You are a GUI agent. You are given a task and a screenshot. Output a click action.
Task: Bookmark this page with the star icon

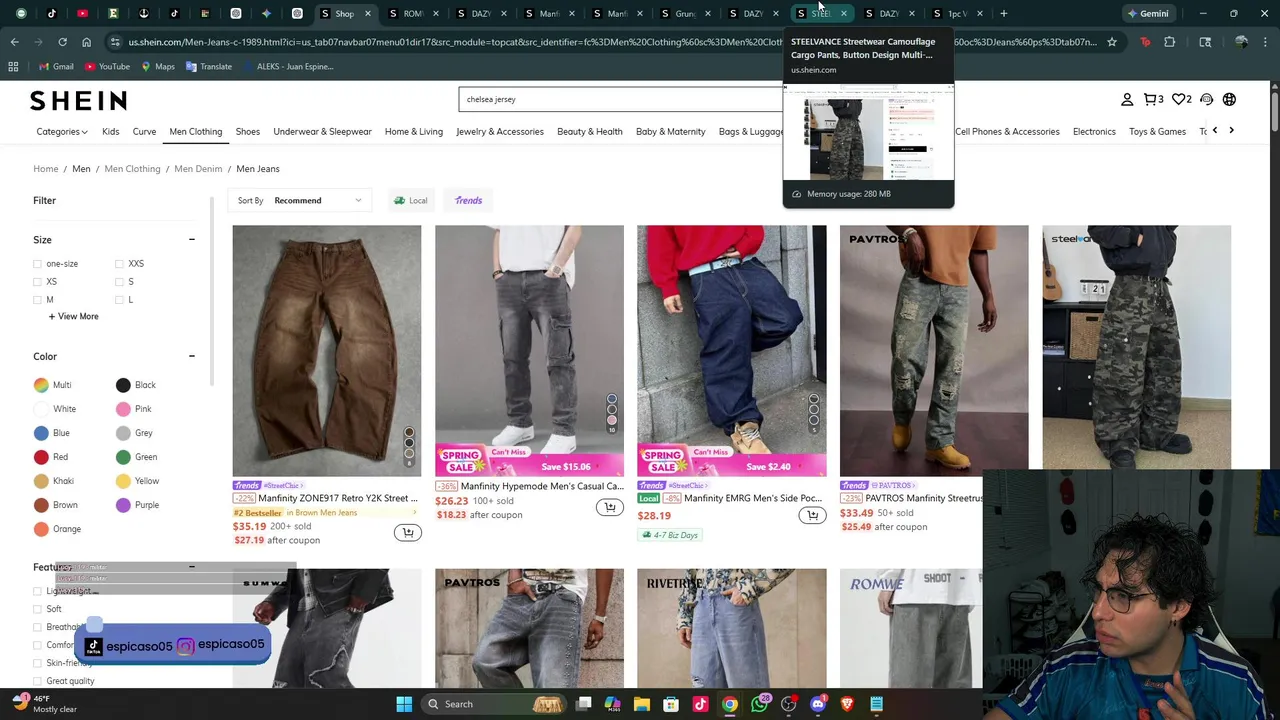1111,42
